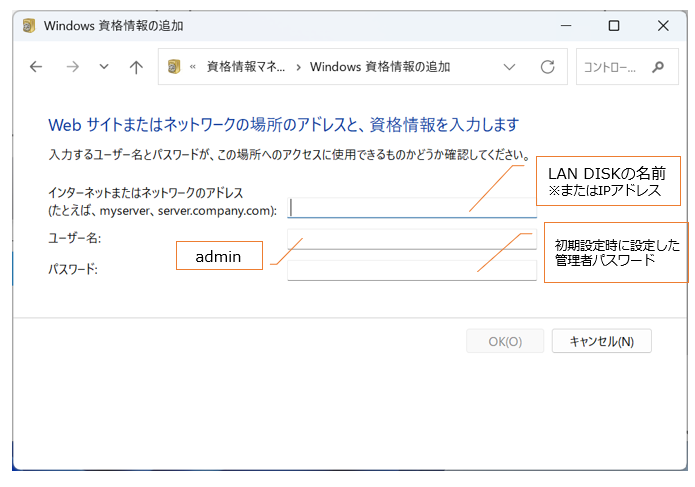
Task: Click the window icon in title bar
Action: pyautogui.click(x=26, y=25)
